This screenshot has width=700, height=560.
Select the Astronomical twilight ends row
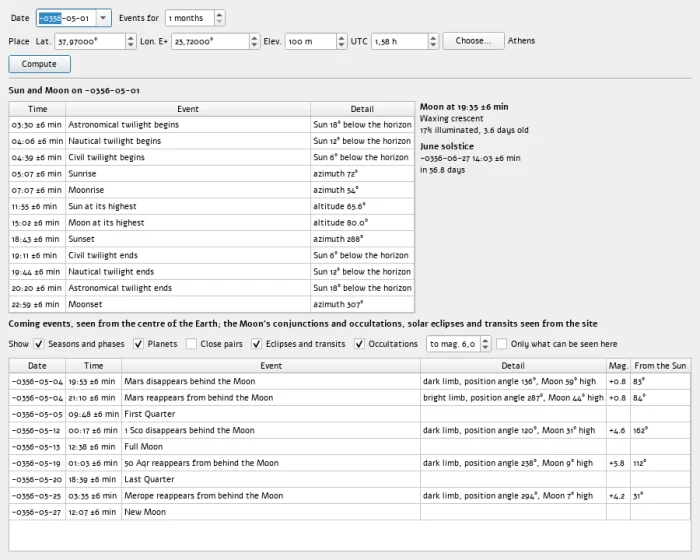pyautogui.click(x=212, y=288)
